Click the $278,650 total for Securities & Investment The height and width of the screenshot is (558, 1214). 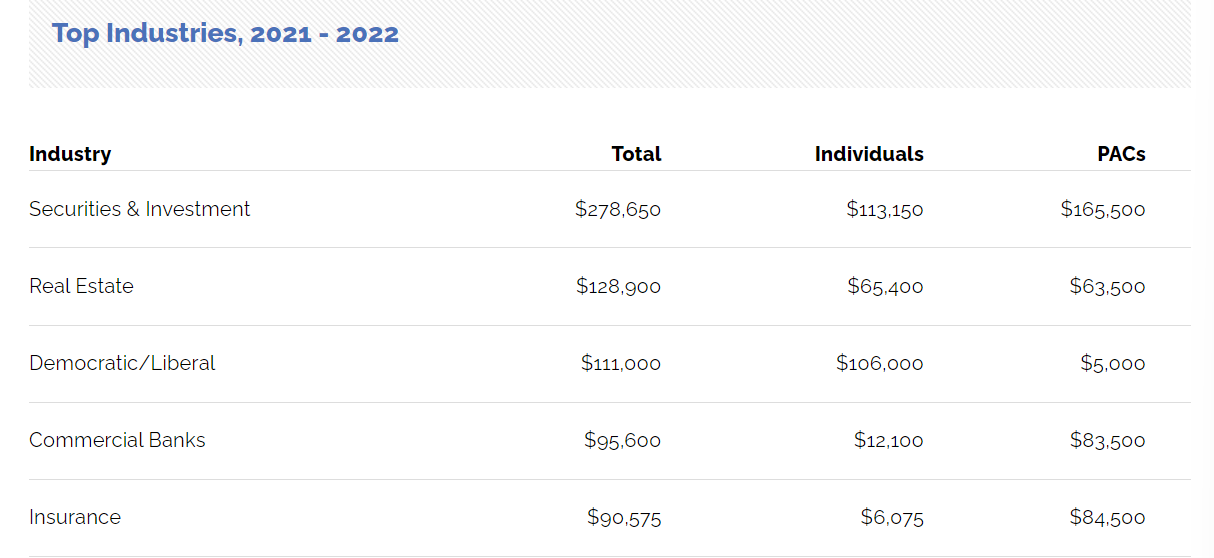[618, 209]
